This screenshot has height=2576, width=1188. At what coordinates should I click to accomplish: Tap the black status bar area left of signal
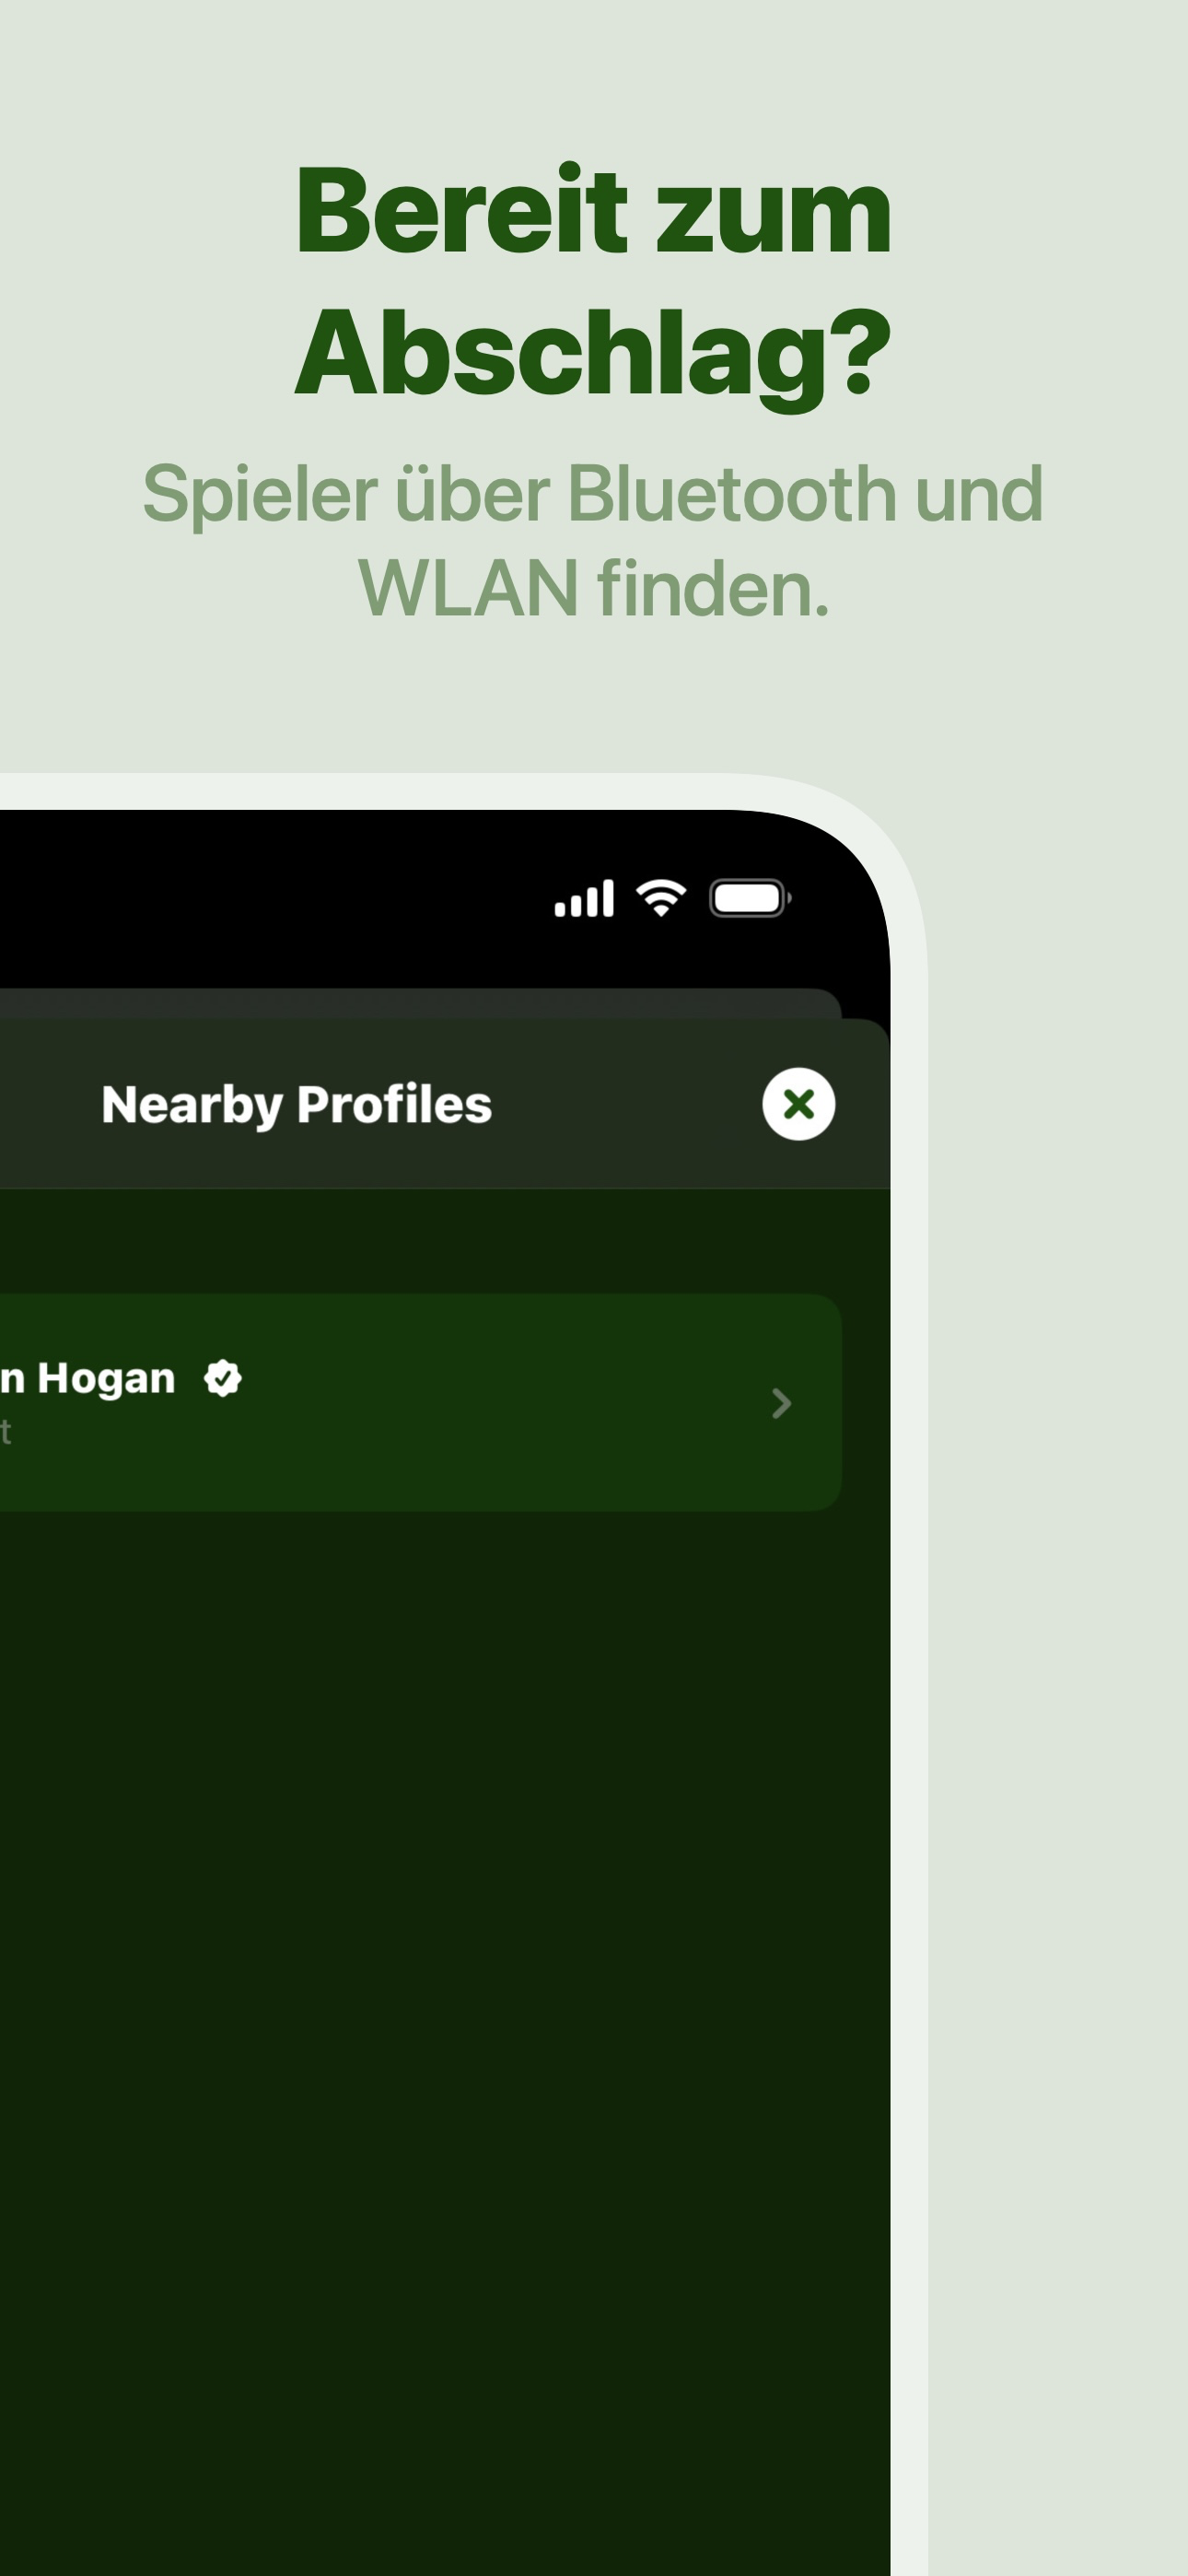270,898
